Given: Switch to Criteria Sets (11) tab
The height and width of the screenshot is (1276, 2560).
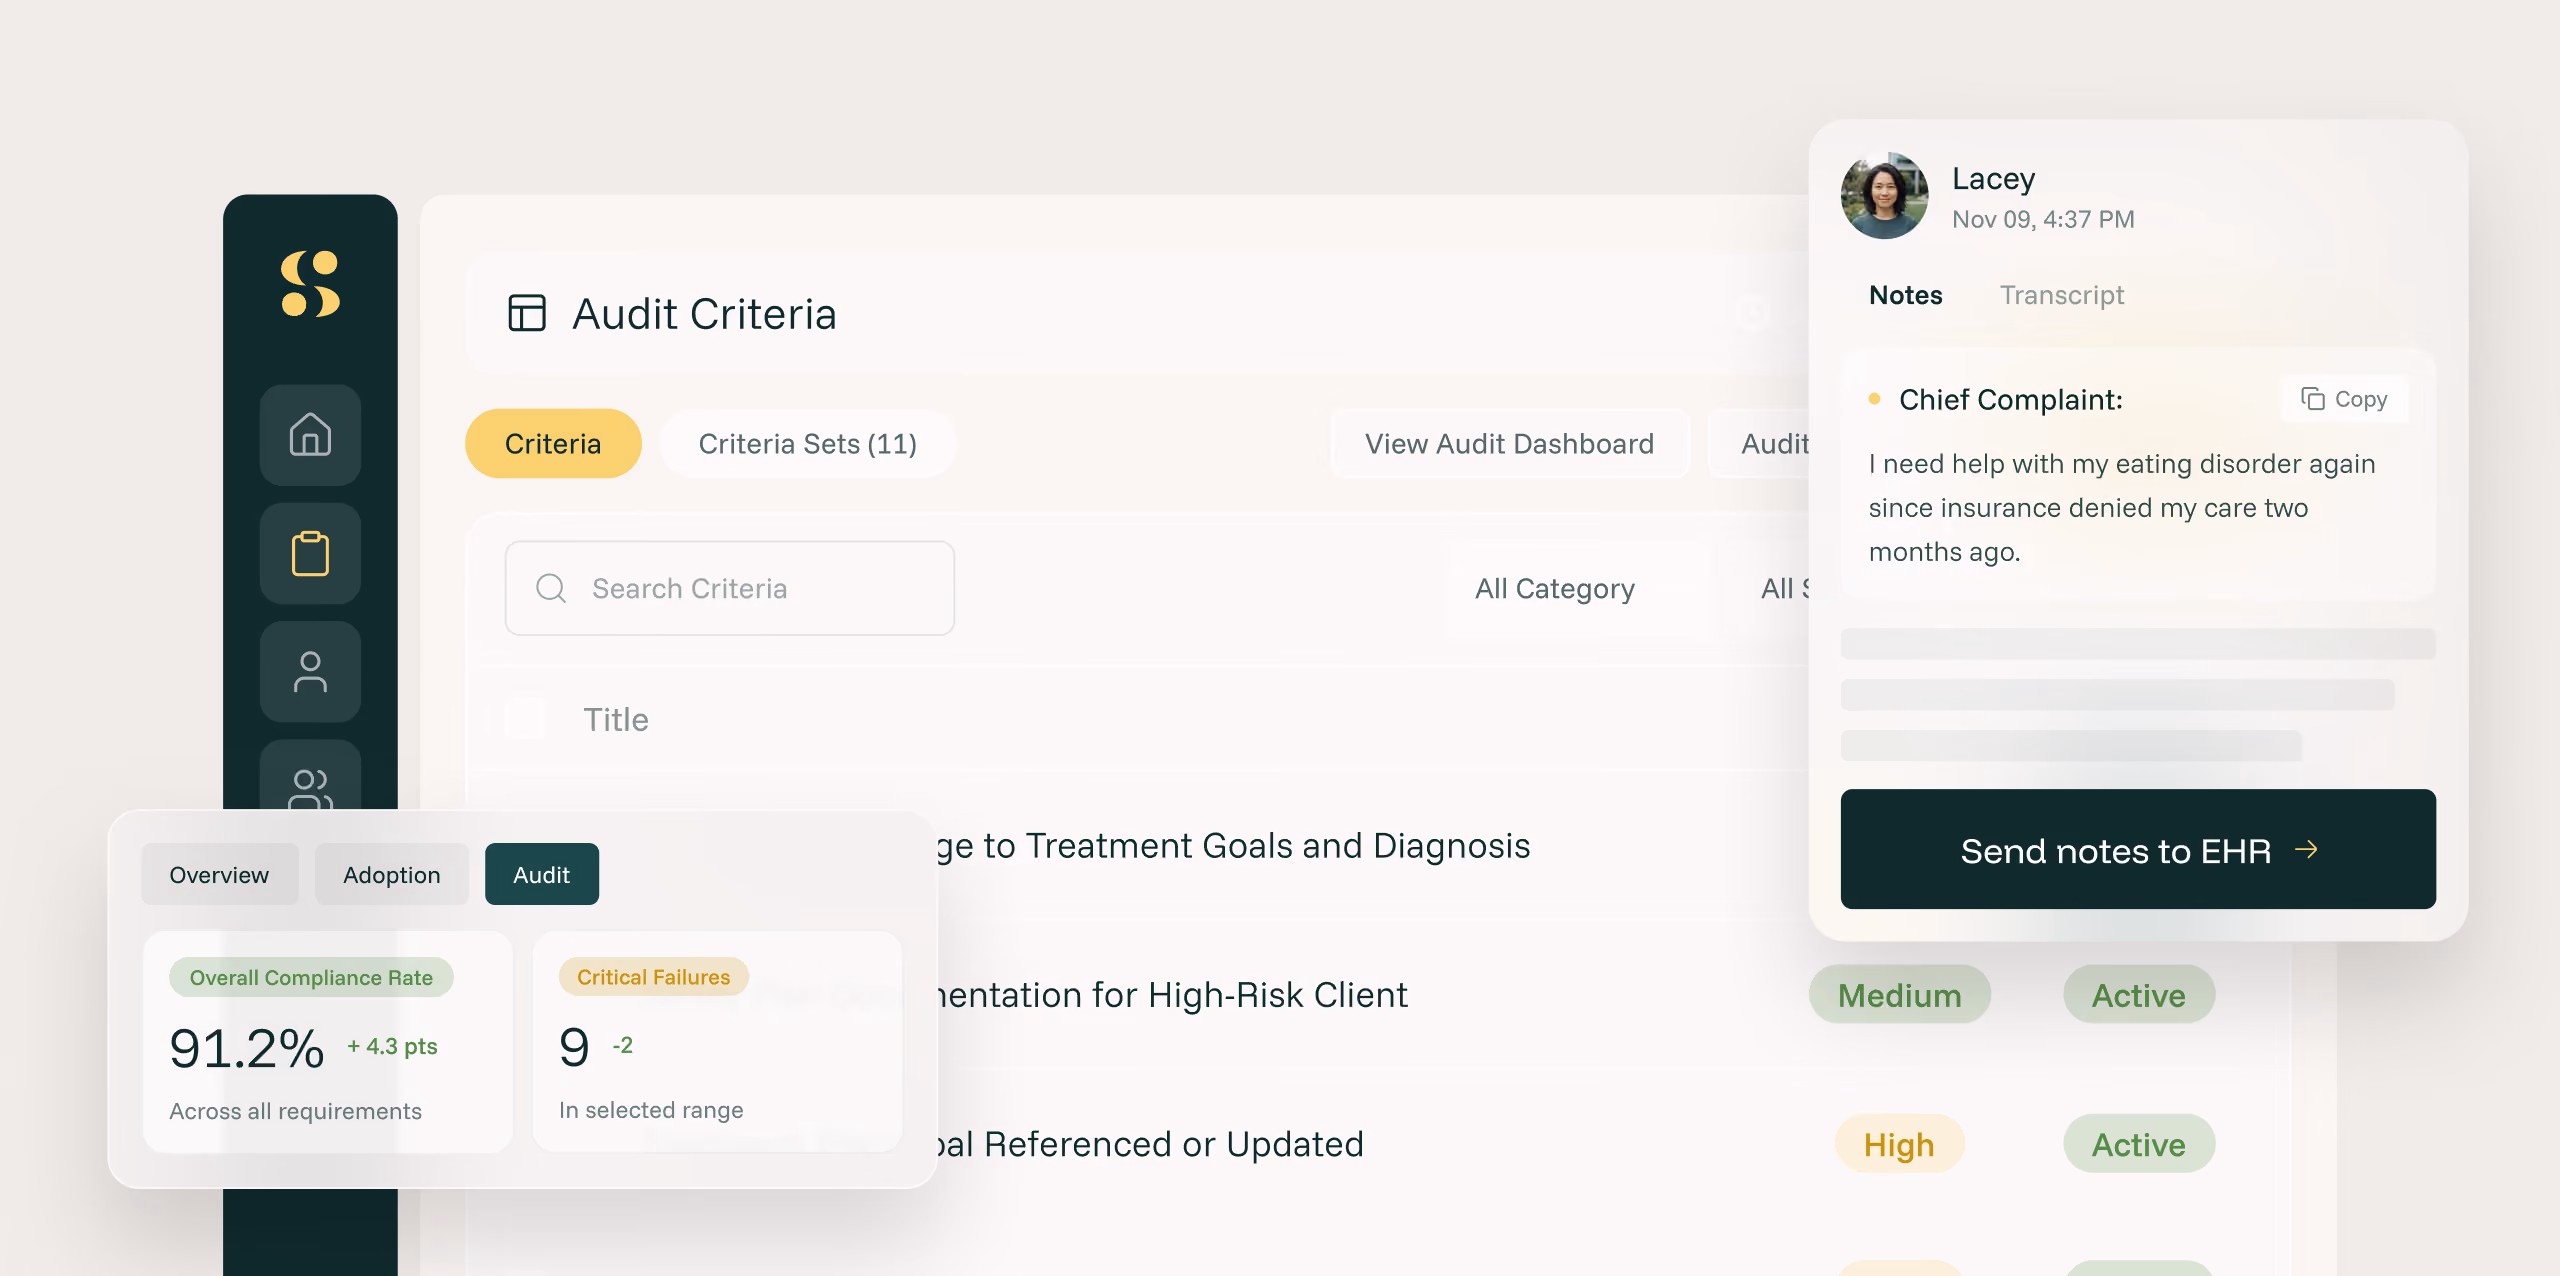Looking at the screenshot, I should pyautogui.click(x=808, y=443).
